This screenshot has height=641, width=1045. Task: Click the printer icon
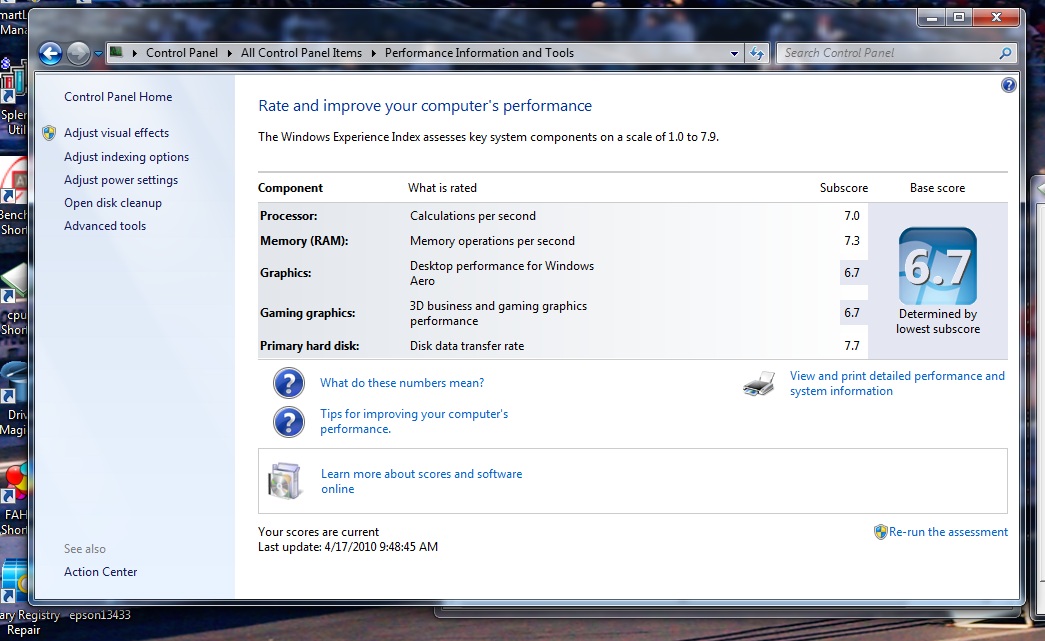pos(759,384)
